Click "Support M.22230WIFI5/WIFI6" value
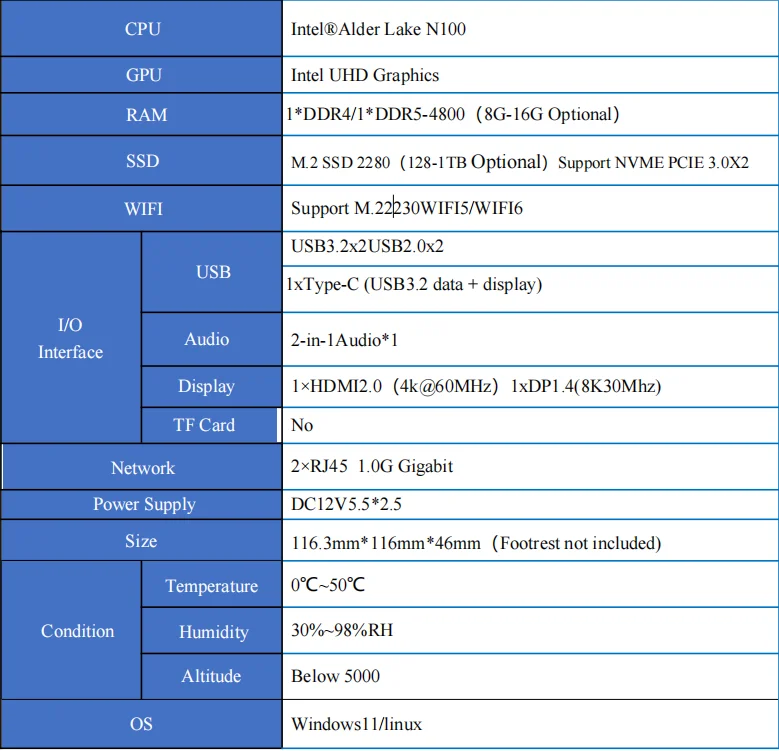 (406, 208)
